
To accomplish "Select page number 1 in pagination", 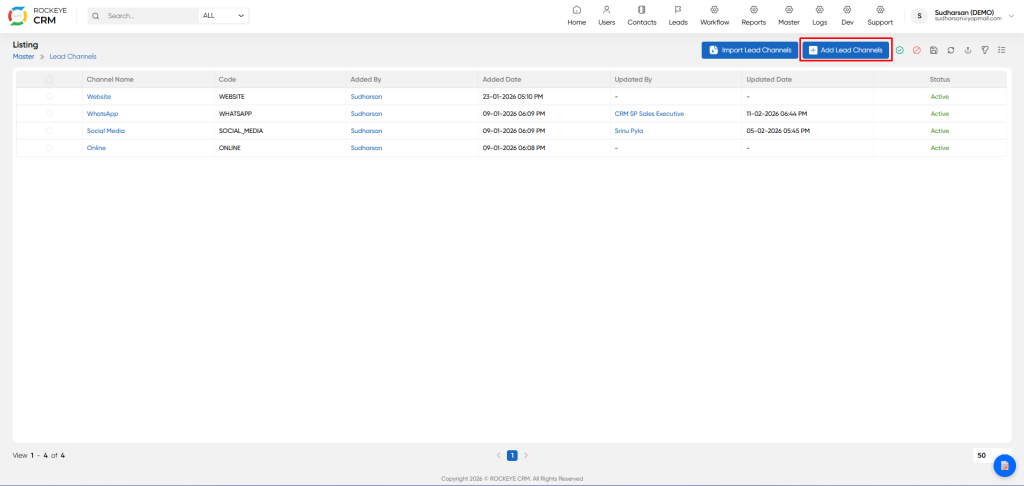I will 513,455.
